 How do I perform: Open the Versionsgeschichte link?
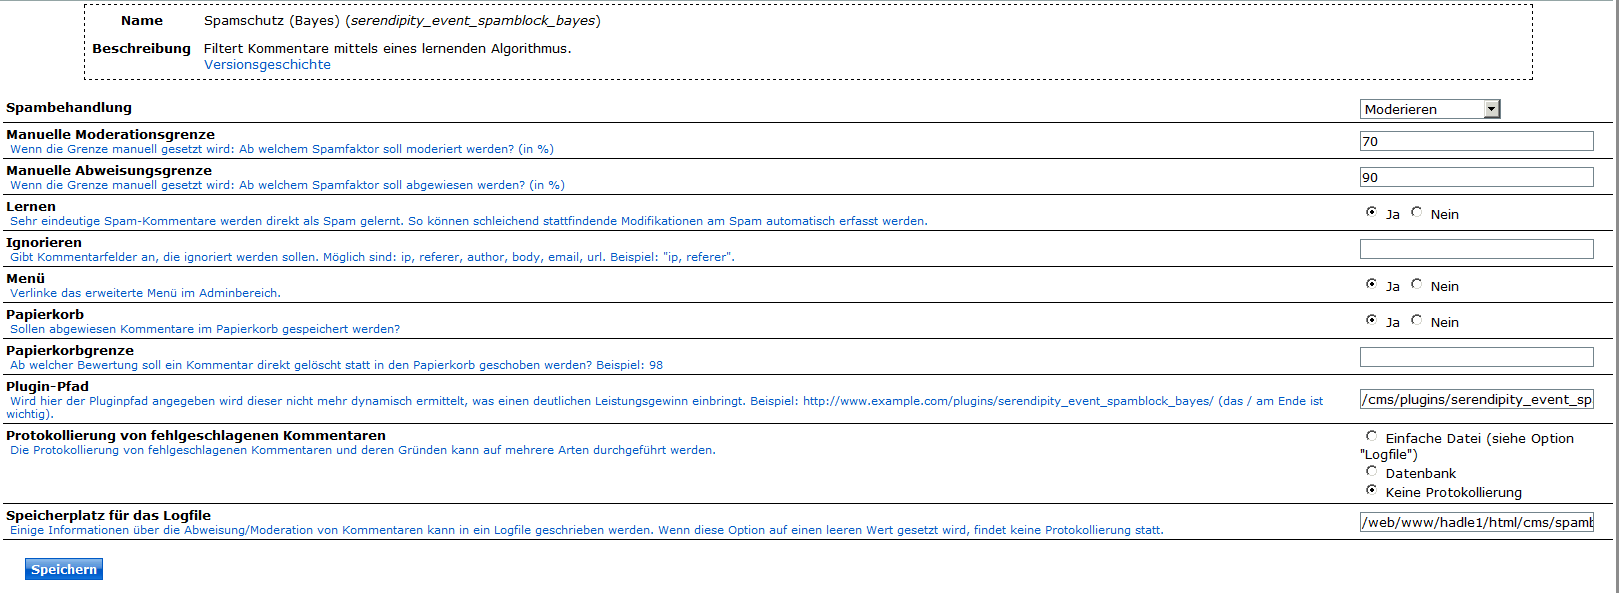pyautogui.click(x=267, y=65)
